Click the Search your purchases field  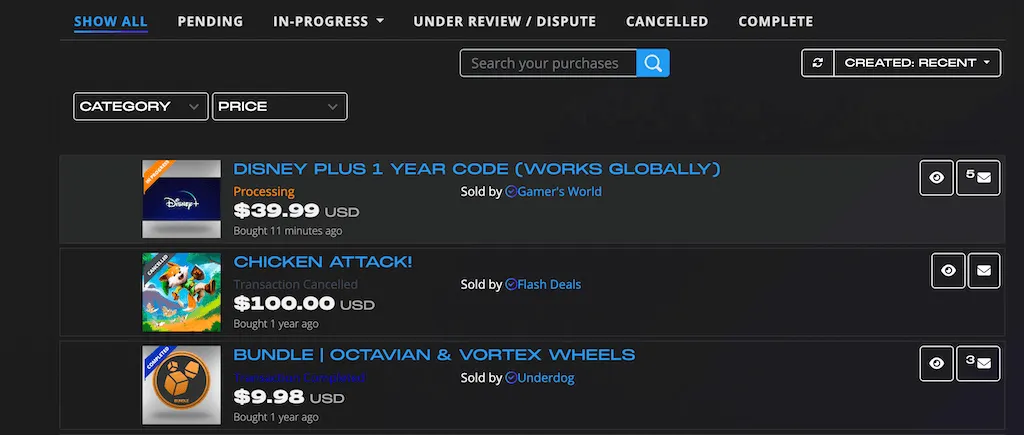tap(548, 63)
